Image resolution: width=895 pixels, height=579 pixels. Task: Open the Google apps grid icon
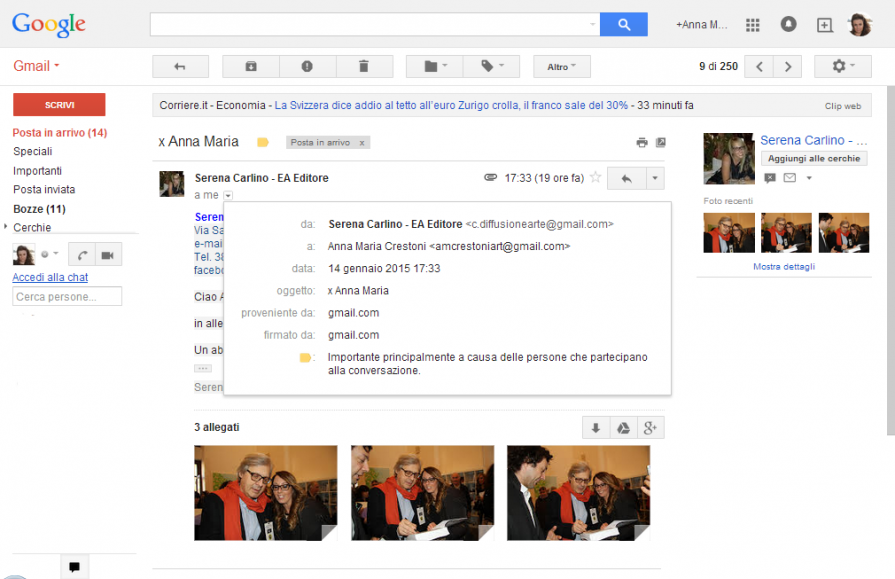753,25
